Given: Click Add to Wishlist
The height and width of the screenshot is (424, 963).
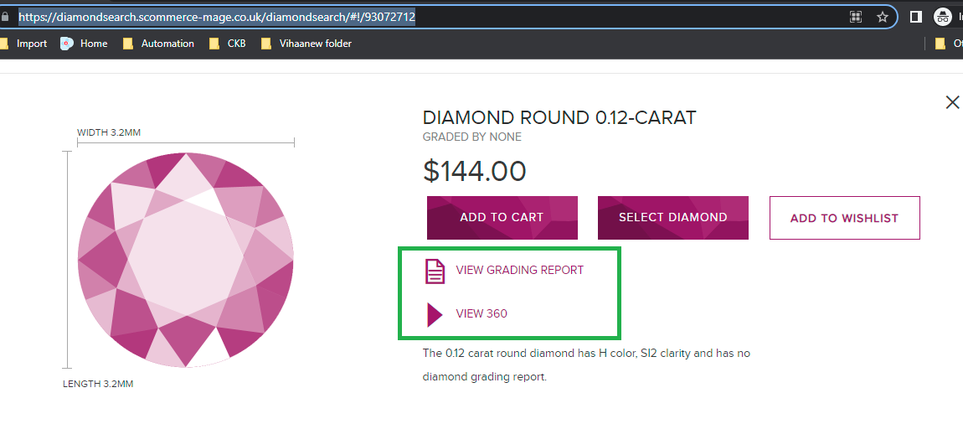Looking at the screenshot, I should [844, 218].
